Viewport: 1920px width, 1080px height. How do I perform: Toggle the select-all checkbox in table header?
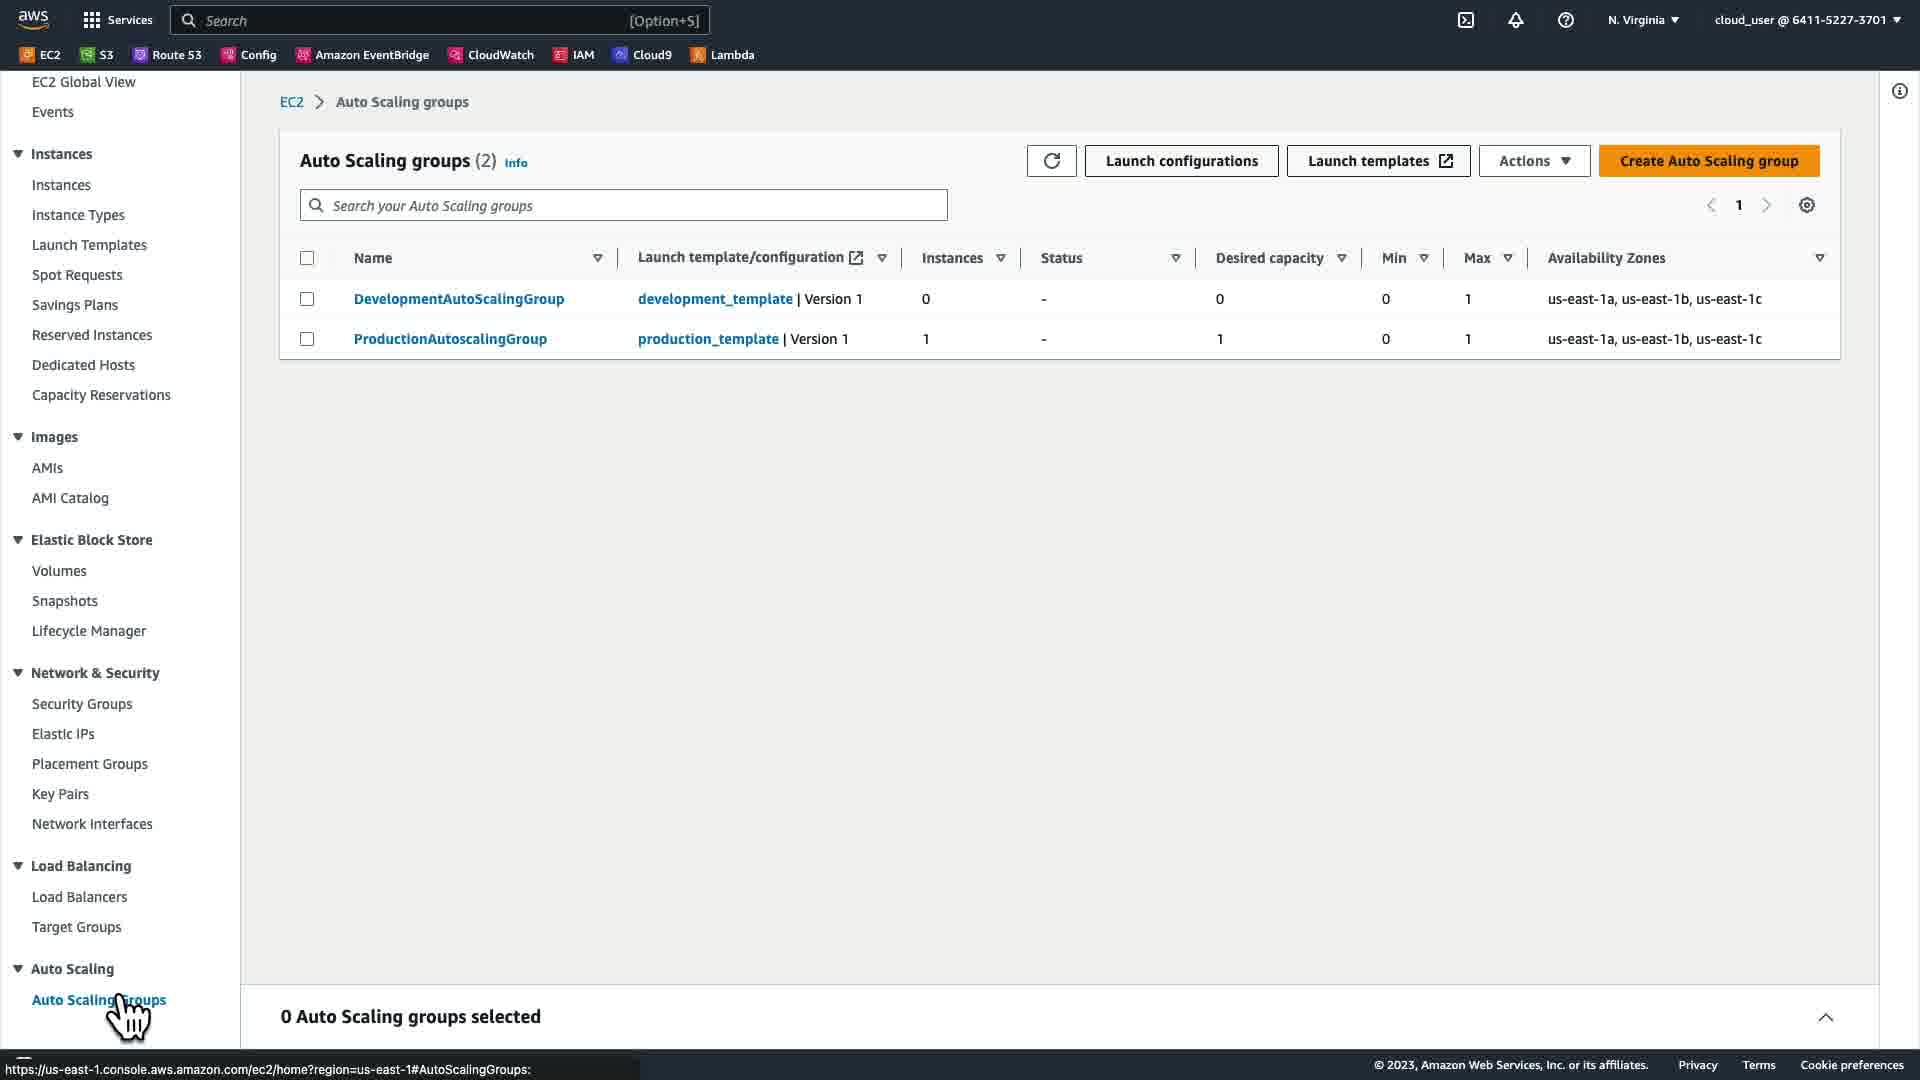(x=307, y=258)
